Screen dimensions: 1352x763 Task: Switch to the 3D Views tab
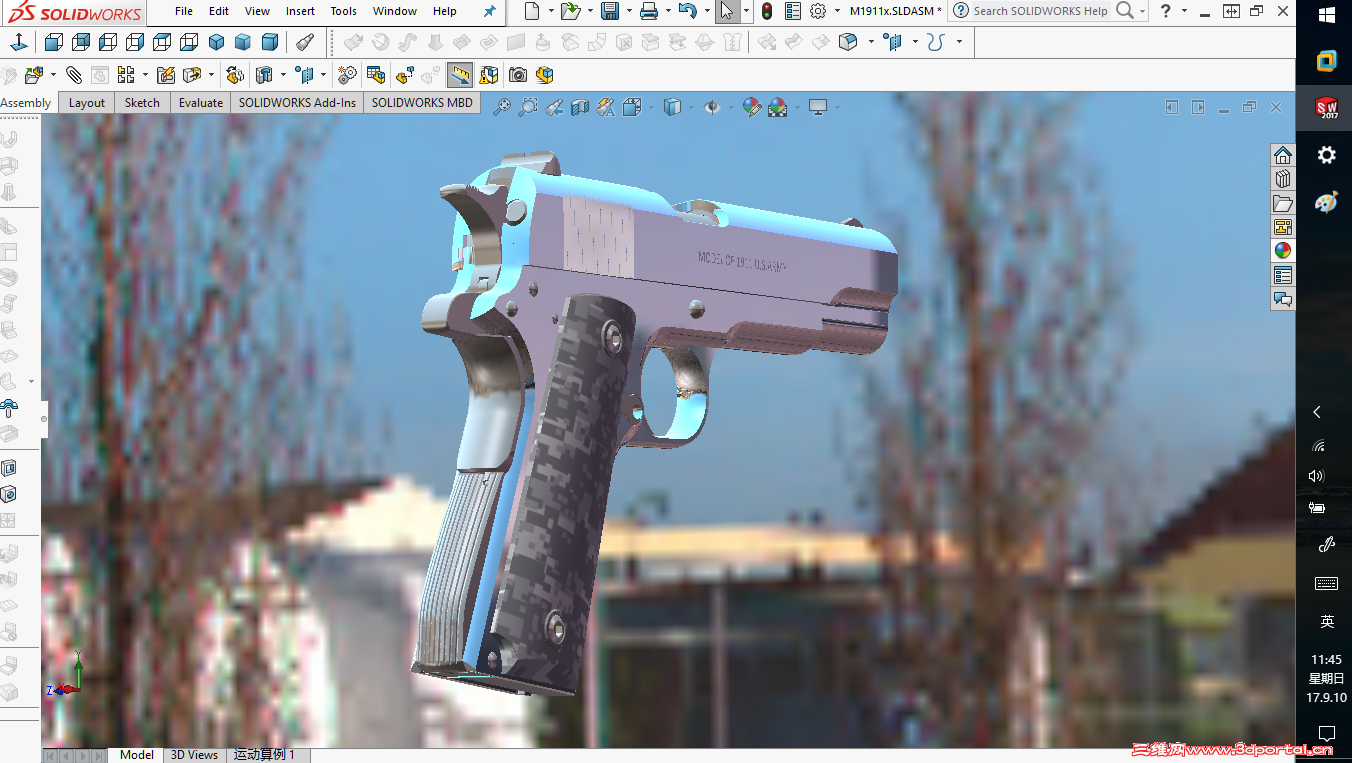(x=194, y=755)
